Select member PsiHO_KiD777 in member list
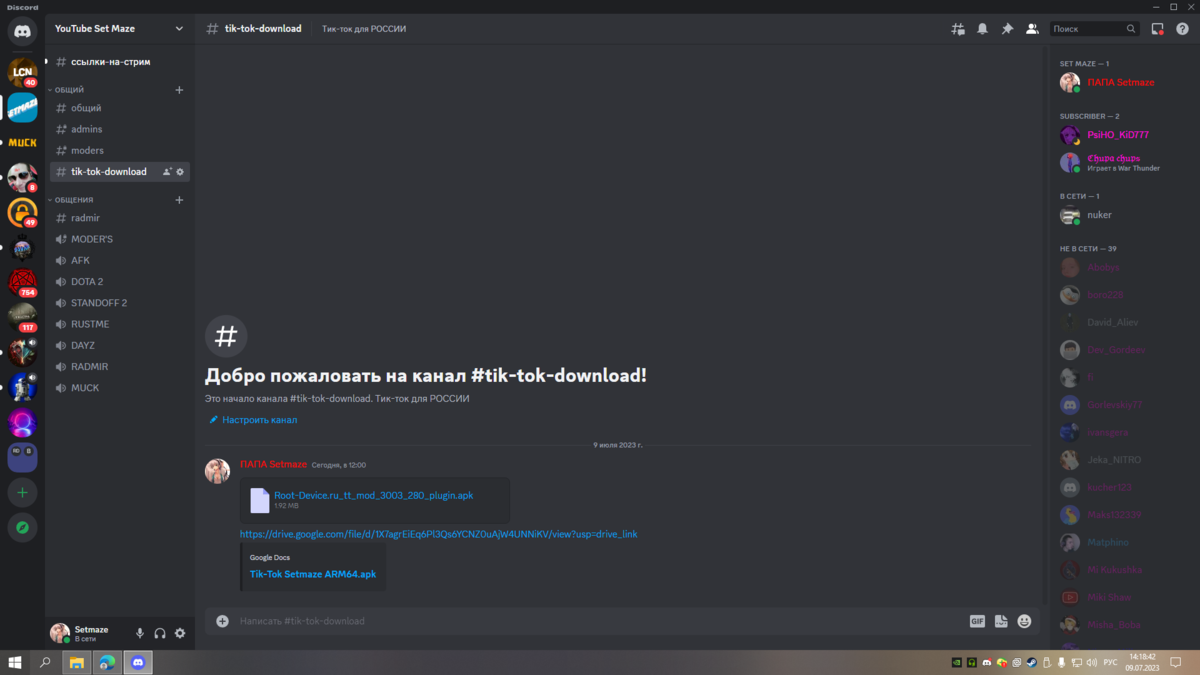 1122,135
